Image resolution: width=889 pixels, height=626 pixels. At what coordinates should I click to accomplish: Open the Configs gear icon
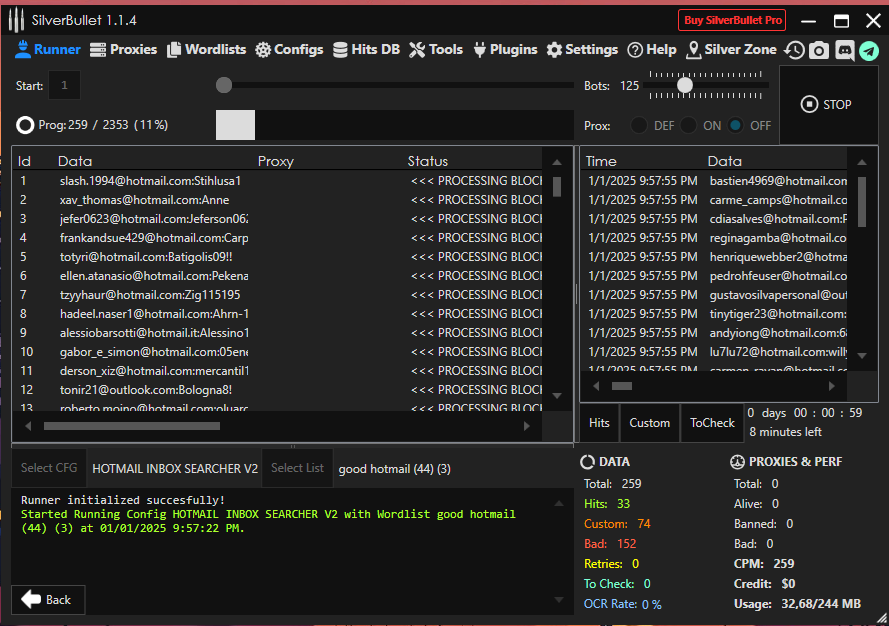click(x=263, y=50)
